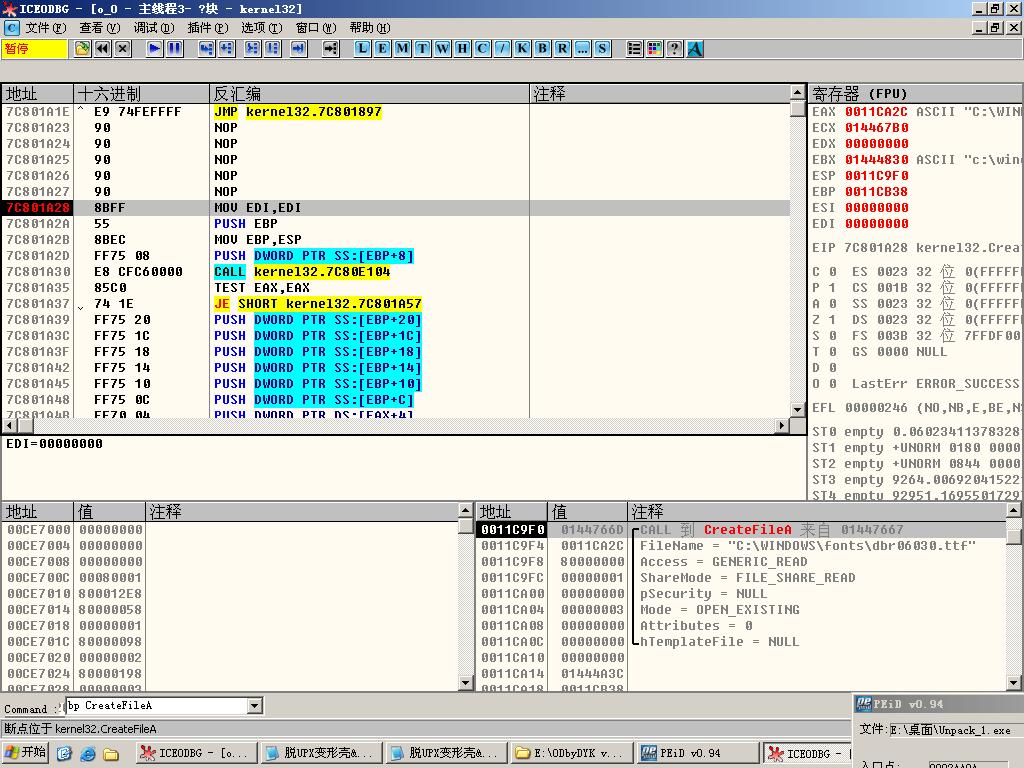The image size is (1024, 768).
Task: Click the Close program X toolbar icon
Action: tap(123, 48)
